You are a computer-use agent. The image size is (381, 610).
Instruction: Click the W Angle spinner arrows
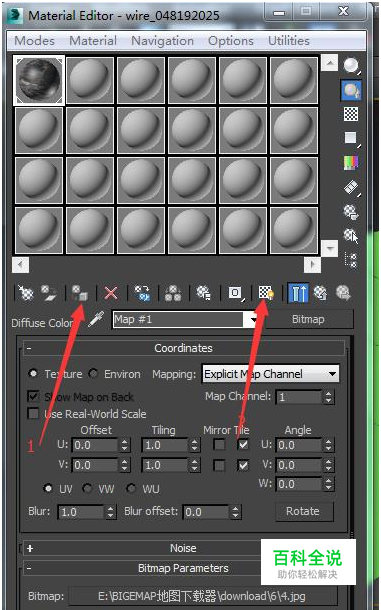329,484
